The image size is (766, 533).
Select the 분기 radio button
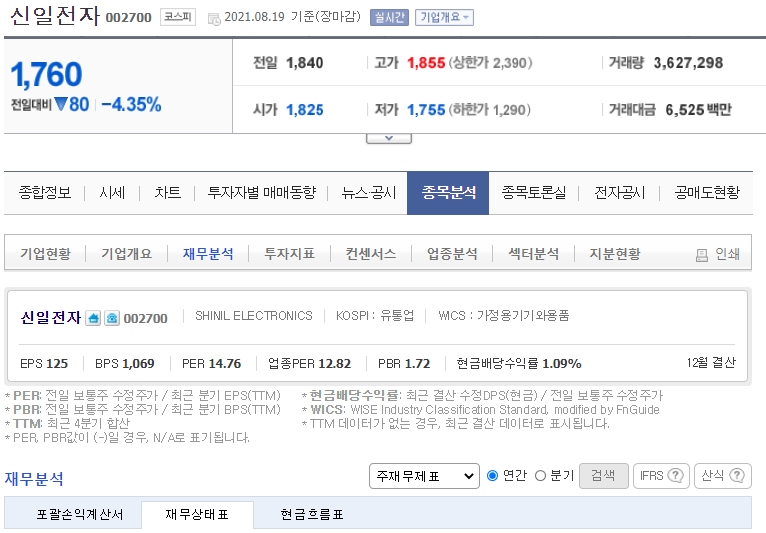tap(540, 475)
